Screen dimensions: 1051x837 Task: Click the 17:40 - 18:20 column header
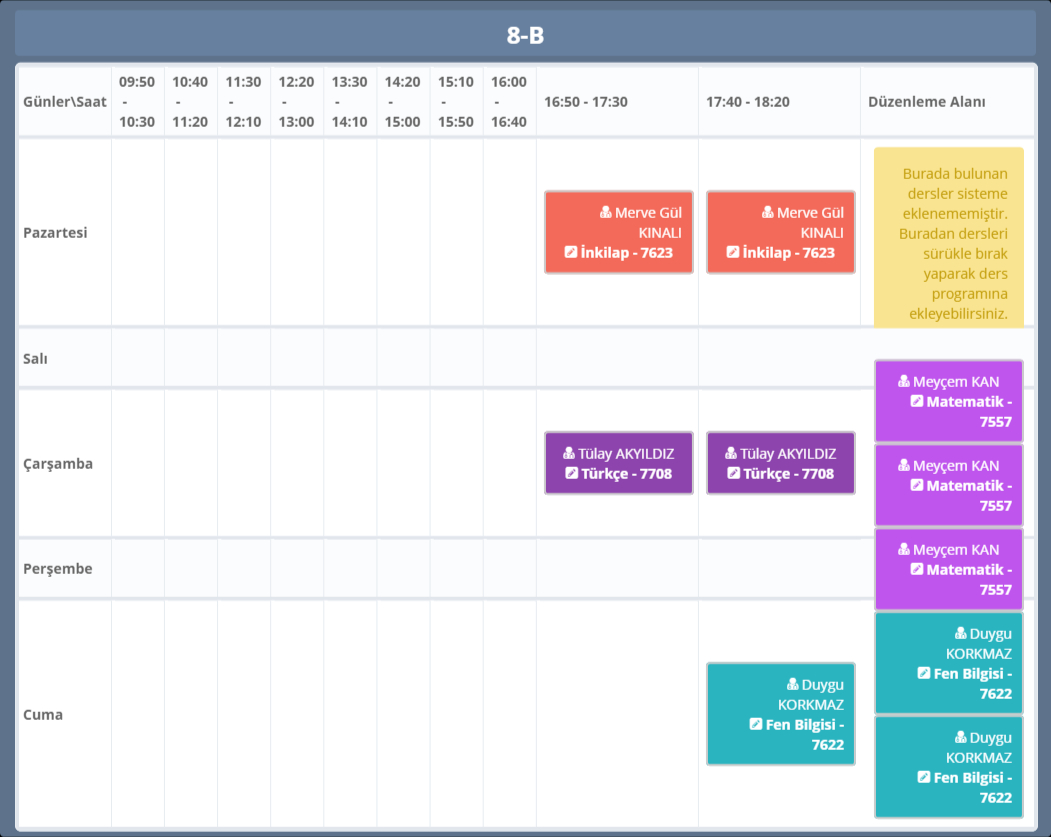coord(748,102)
